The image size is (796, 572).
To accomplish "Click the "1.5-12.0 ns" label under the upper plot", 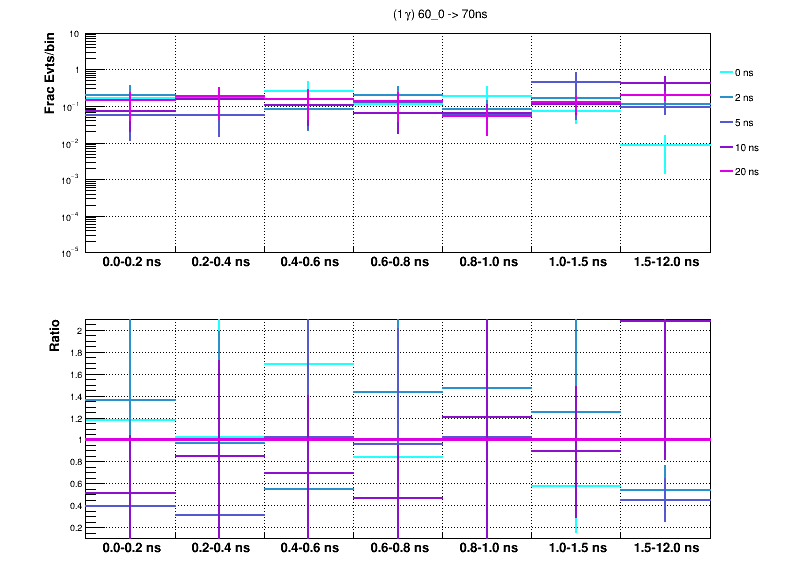I will point(665,263).
